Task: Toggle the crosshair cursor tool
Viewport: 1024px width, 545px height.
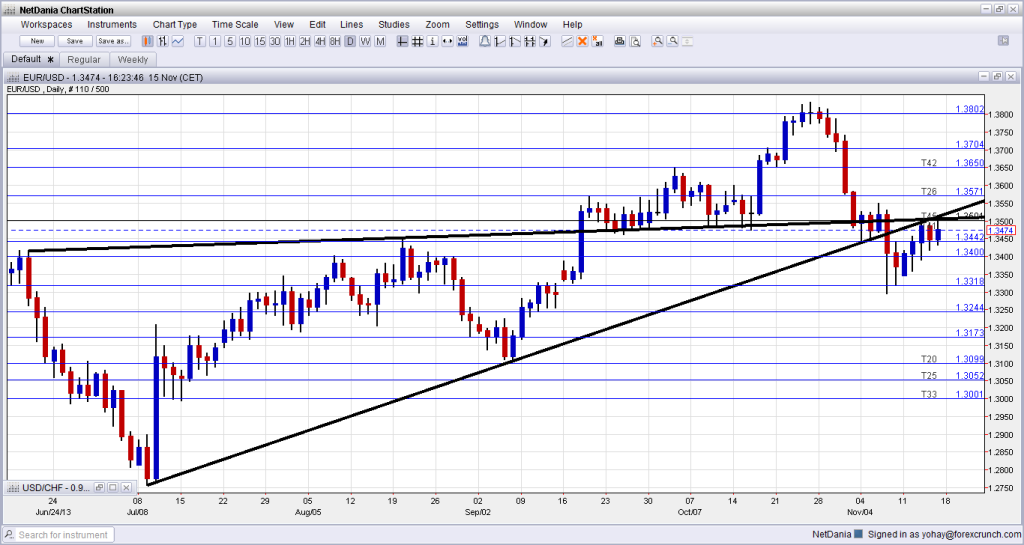Action: coord(402,41)
